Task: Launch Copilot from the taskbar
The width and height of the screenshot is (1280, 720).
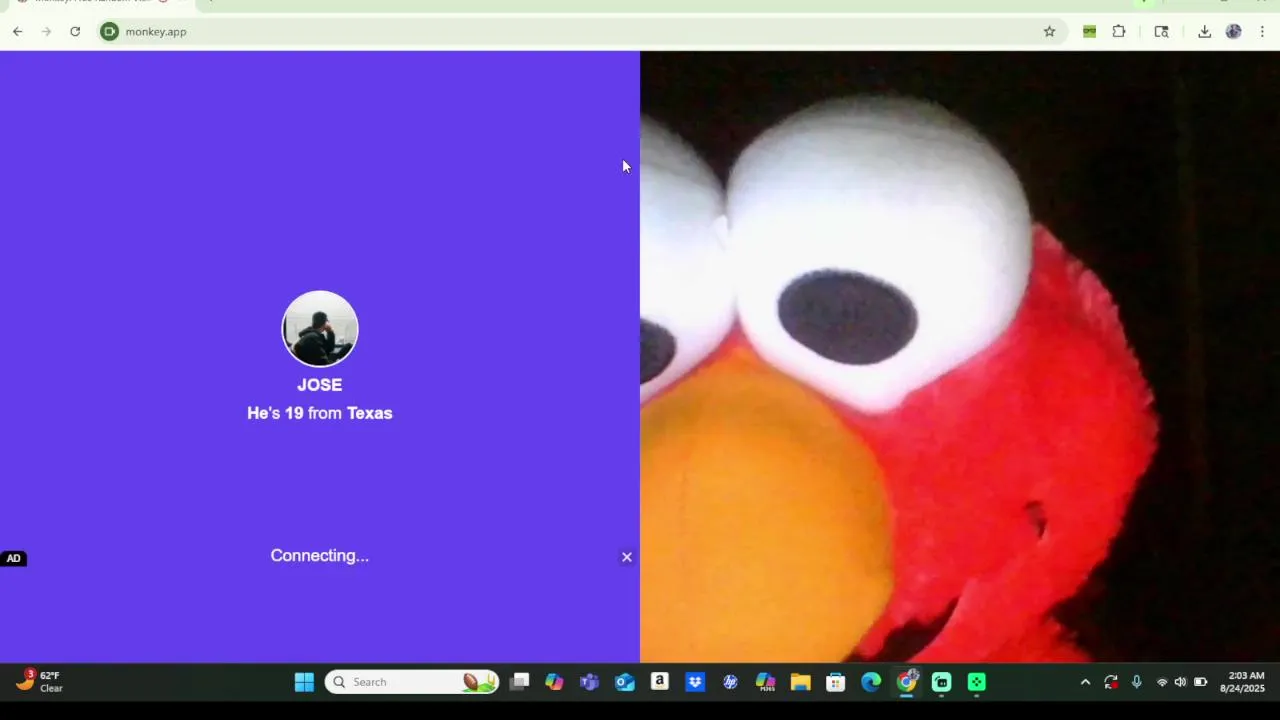Action: pos(554,682)
